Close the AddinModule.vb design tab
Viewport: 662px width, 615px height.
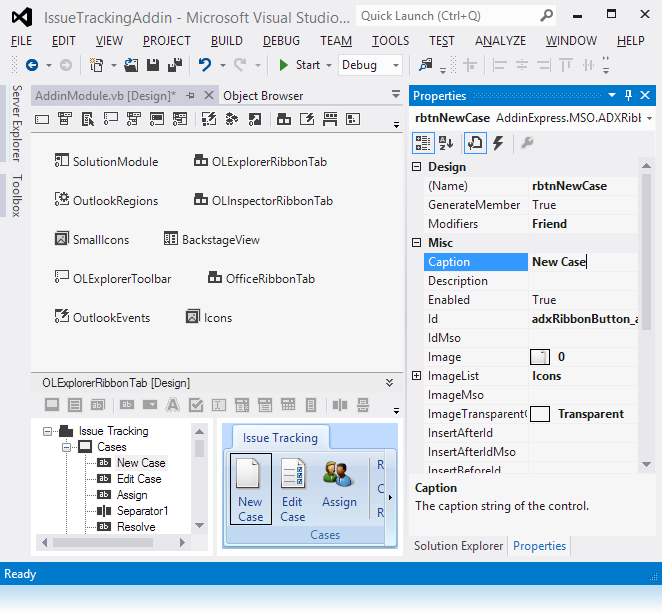209,95
